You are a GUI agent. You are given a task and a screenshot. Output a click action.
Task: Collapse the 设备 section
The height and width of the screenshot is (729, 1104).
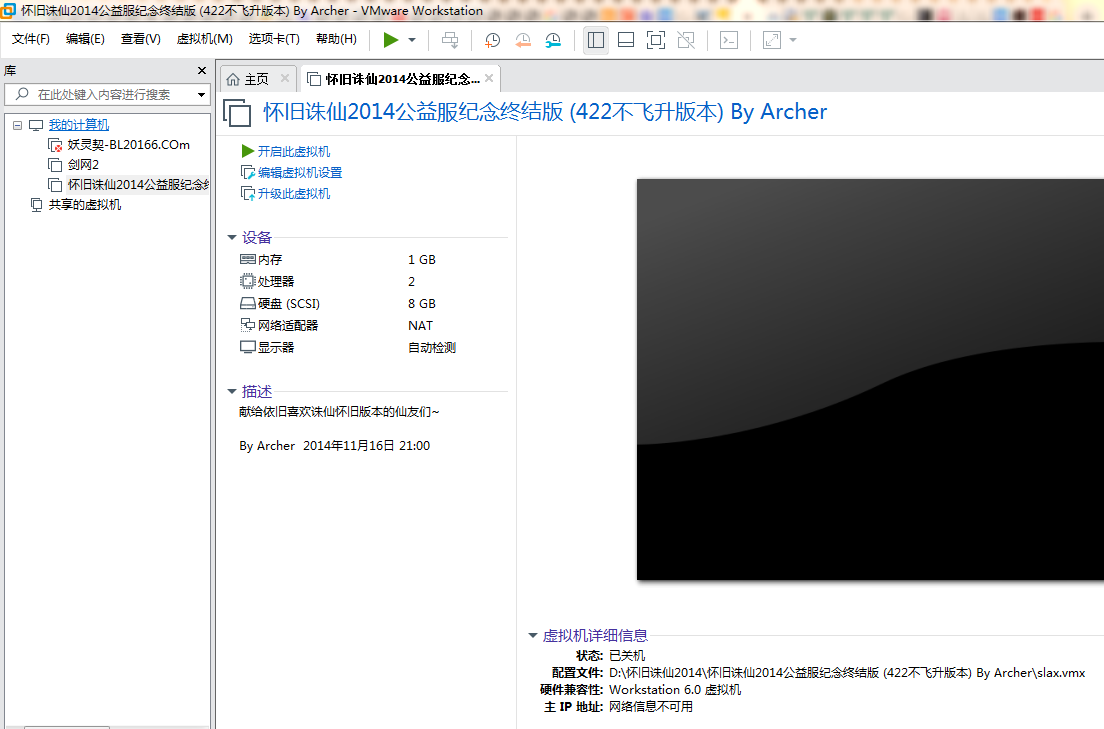click(232, 237)
